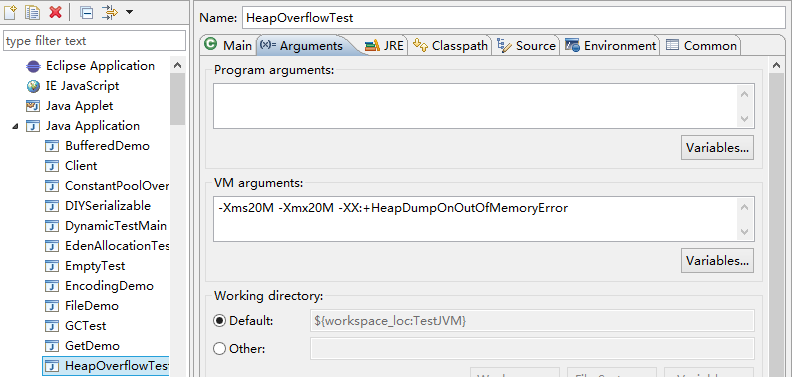Select Eclipse Application in configuration tree
Image resolution: width=792 pixels, height=377 pixels.
pyautogui.click(x=90, y=66)
